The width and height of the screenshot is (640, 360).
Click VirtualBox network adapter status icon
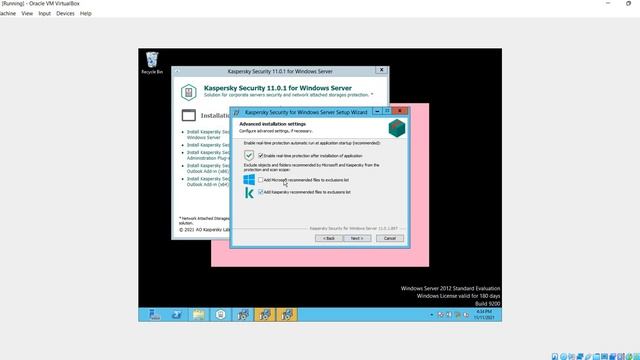pos(580,357)
